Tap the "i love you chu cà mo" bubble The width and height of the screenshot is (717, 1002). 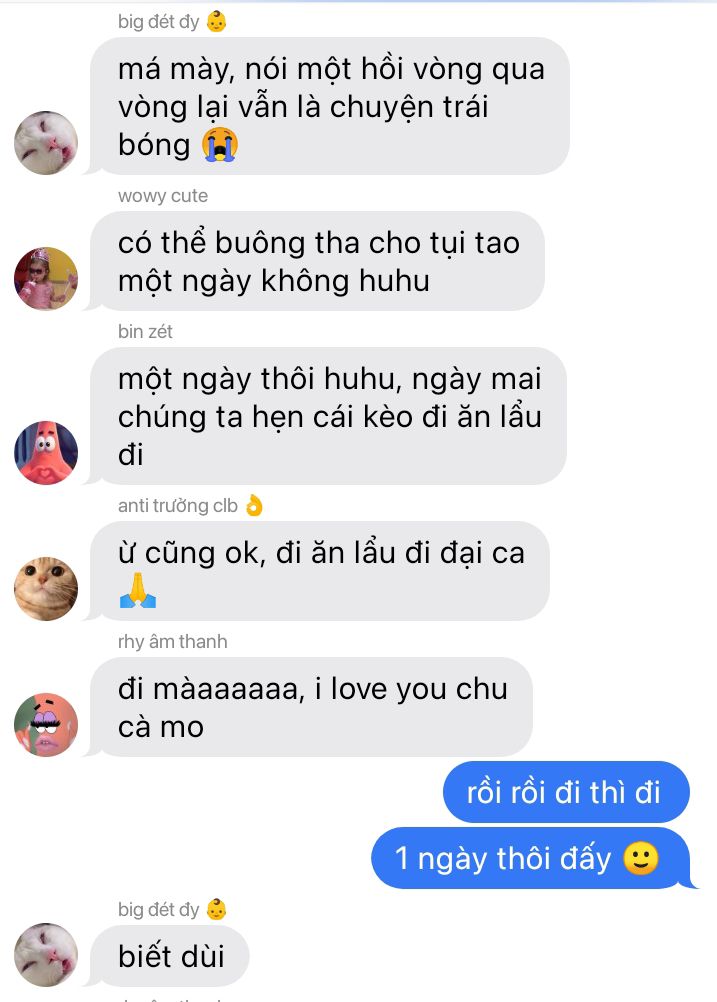(x=311, y=707)
